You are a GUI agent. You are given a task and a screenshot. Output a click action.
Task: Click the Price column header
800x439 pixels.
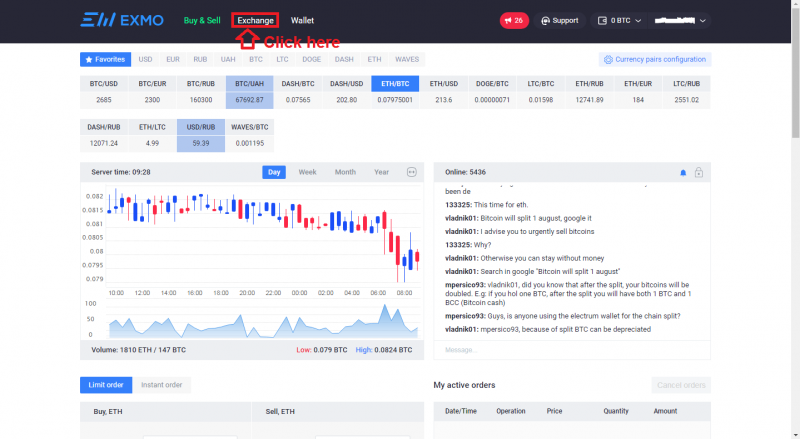point(554,411)
